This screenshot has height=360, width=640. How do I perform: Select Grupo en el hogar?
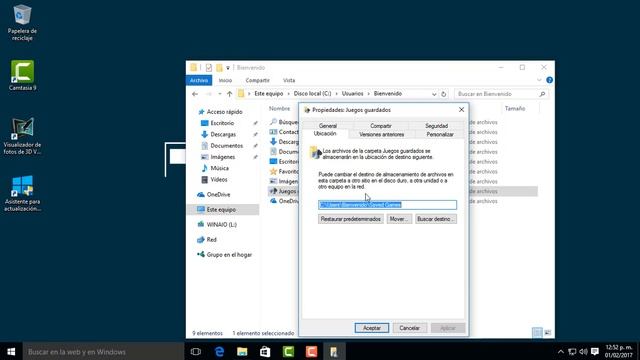(x=229, y=255)
